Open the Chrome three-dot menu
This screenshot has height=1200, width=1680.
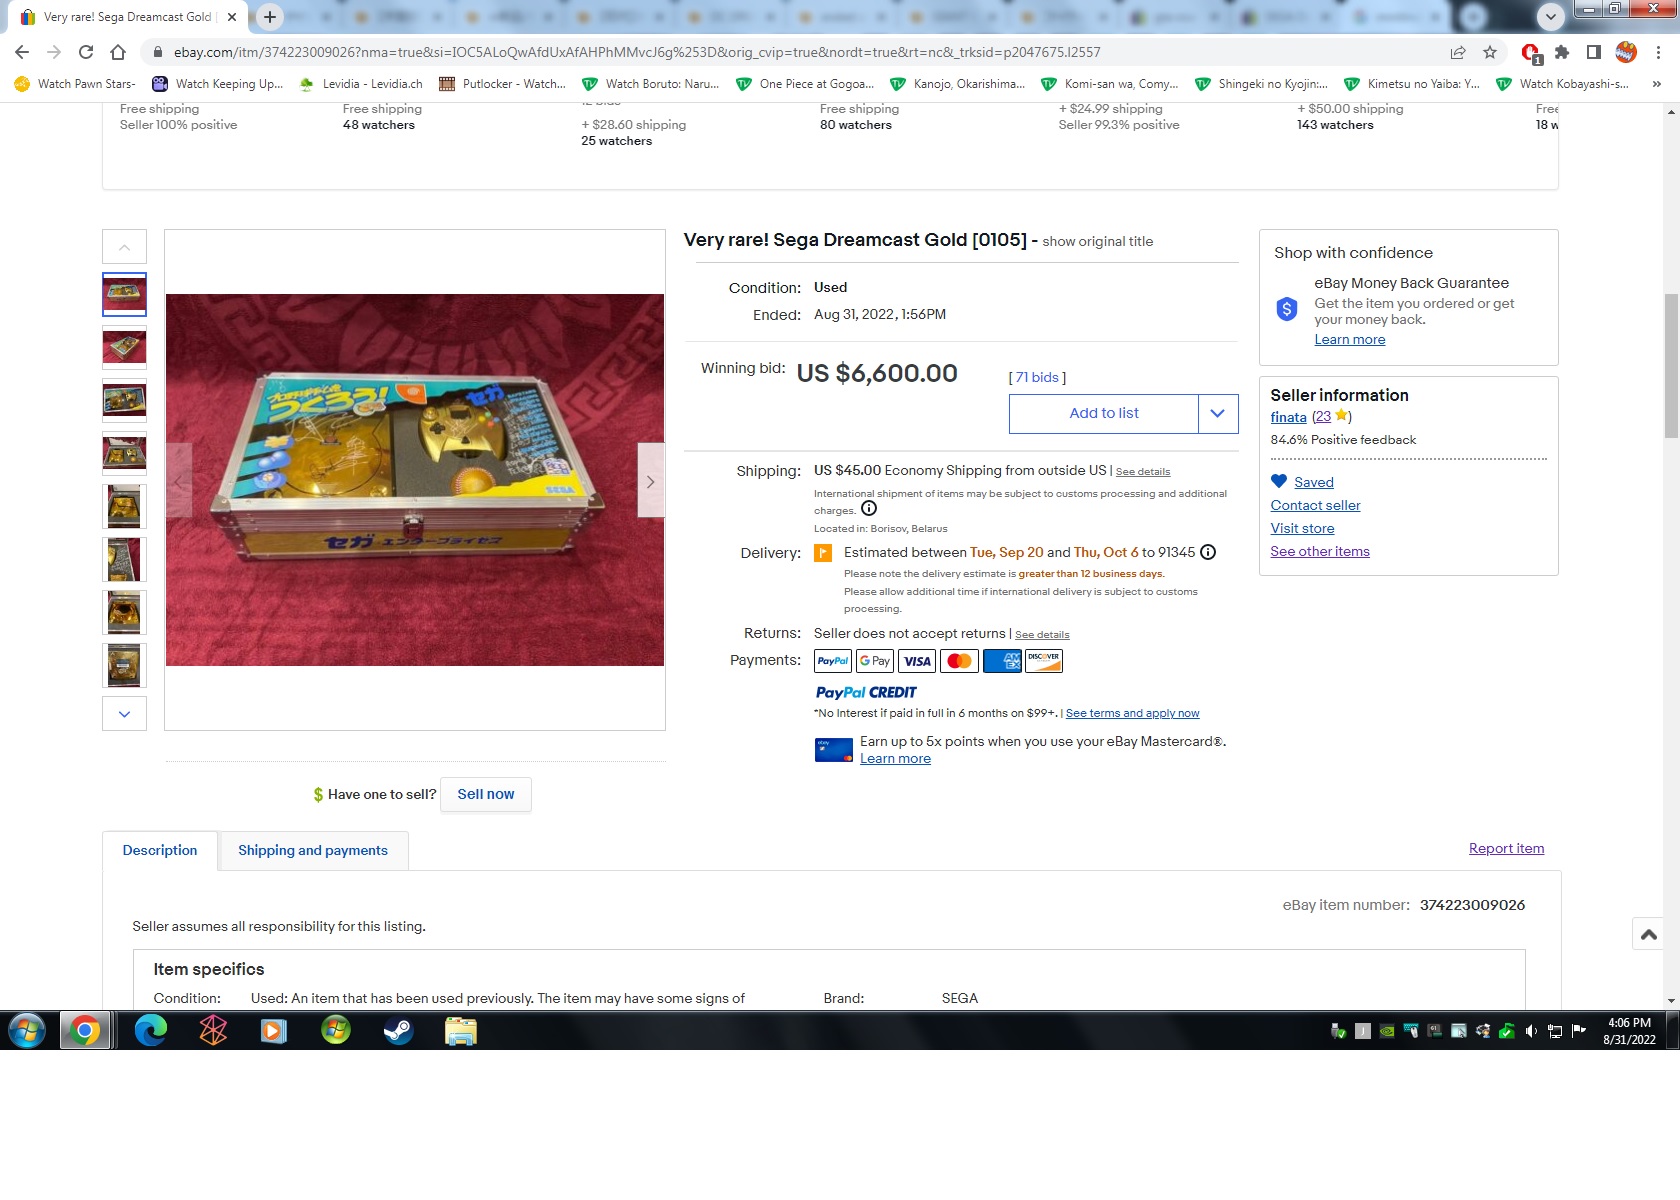click(x=1658, y=52)
